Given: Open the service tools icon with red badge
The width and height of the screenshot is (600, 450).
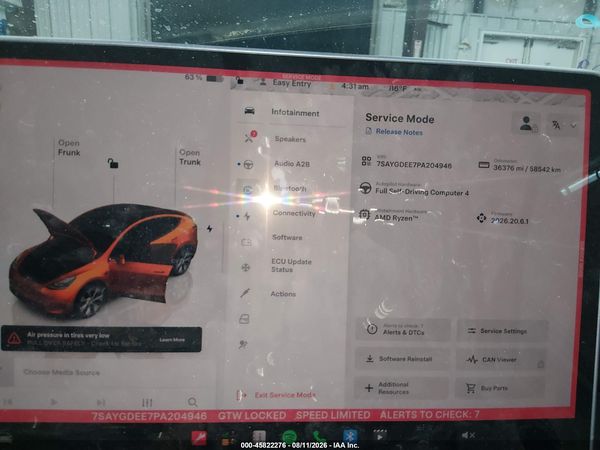Looking at the screenshot, I should point(250,137).
